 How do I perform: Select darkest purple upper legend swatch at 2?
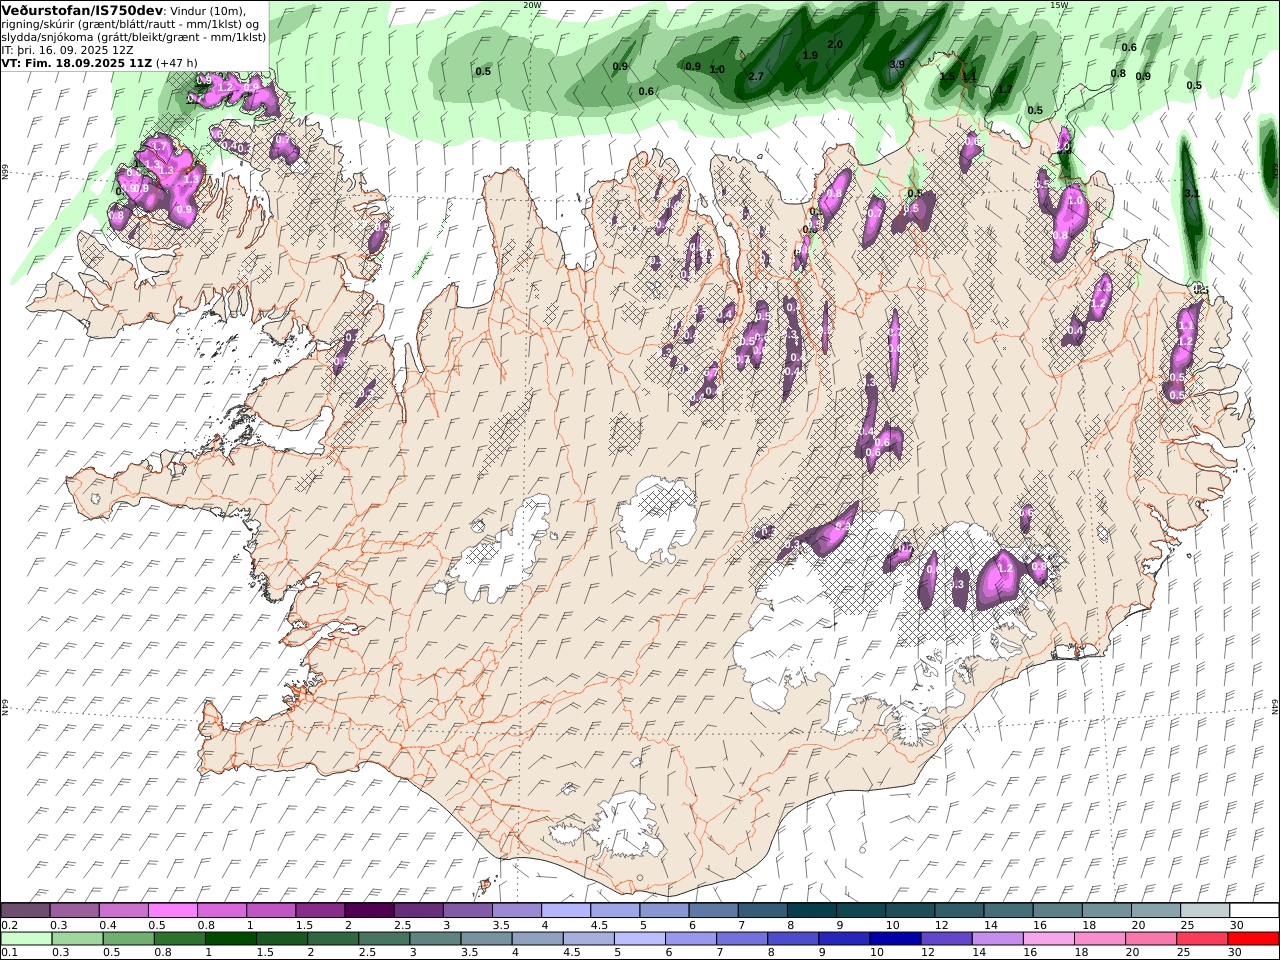(x=368, y=910)
